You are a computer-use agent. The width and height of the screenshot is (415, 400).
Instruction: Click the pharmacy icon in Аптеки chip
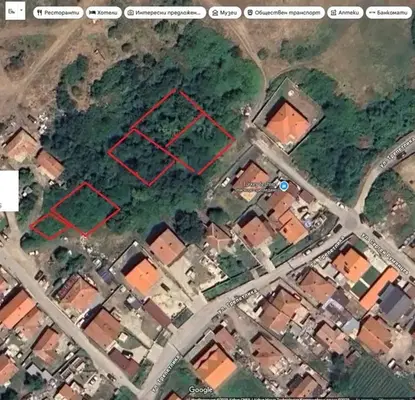[333, 13]
